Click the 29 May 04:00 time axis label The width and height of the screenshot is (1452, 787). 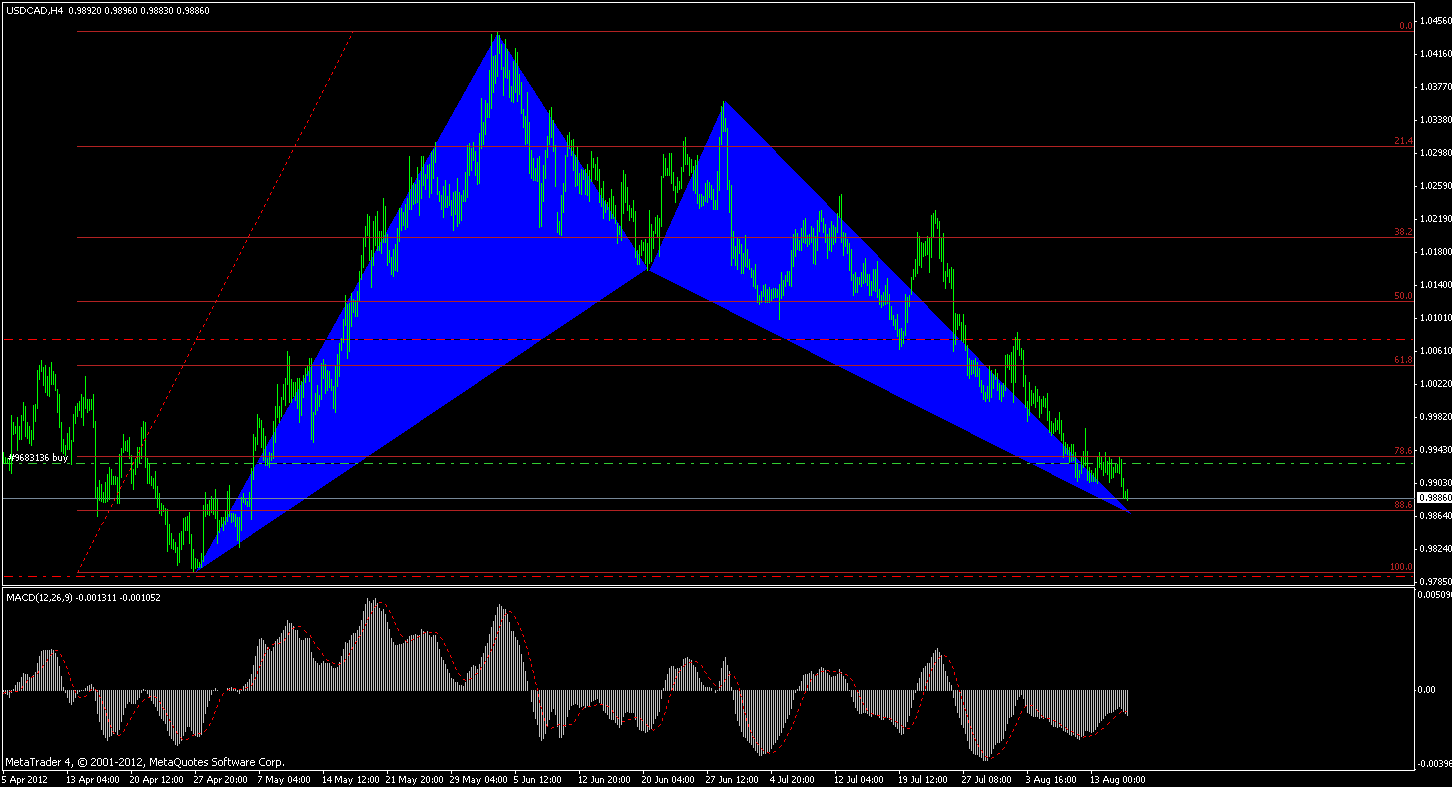pos(477,779)
